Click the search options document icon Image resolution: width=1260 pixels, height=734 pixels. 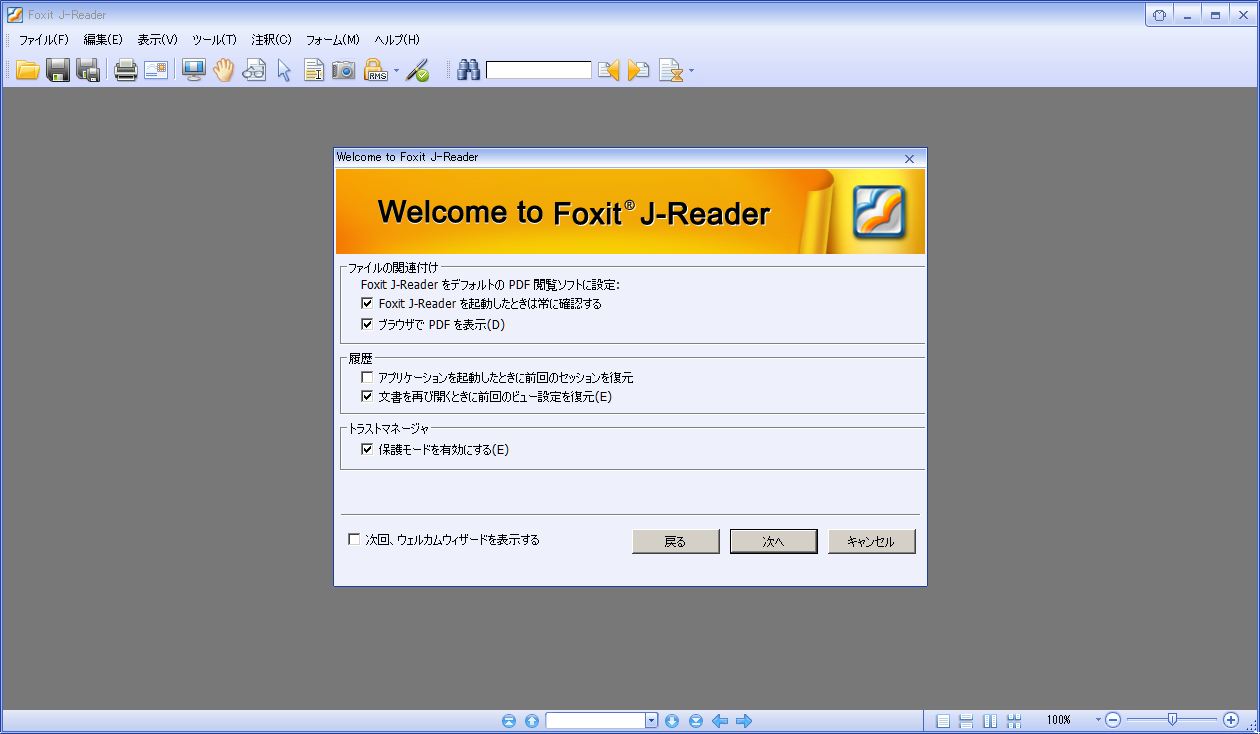coord(670,70)
